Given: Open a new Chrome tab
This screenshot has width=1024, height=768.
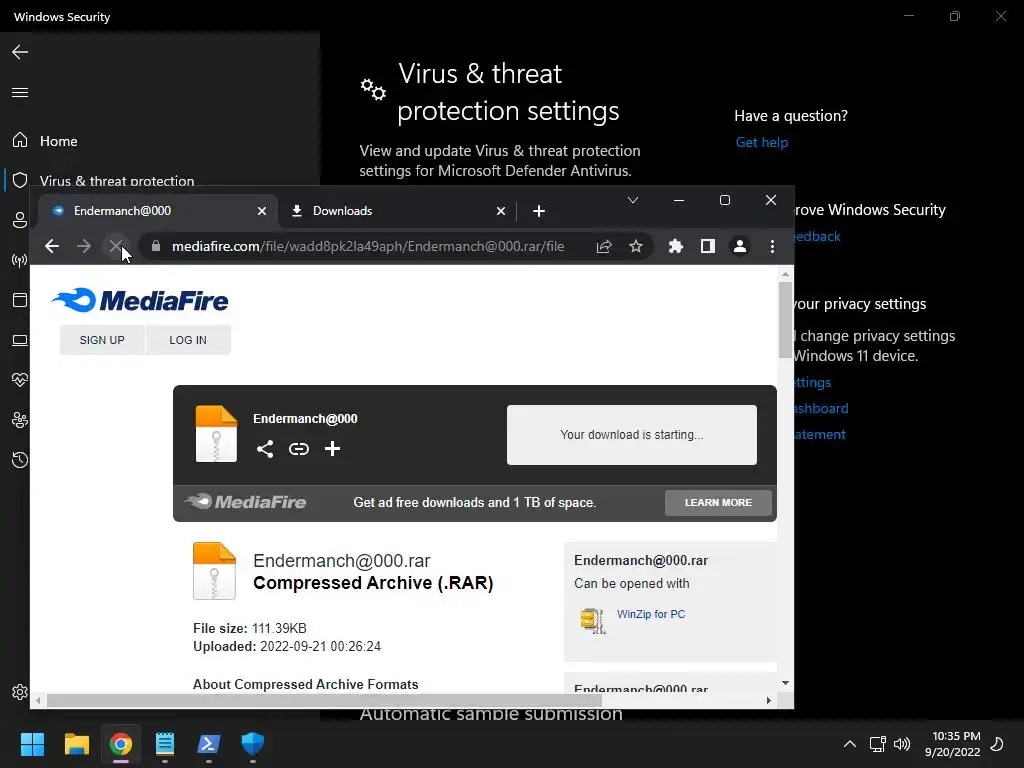Looking at the screenshot, I should pos(539,211).
